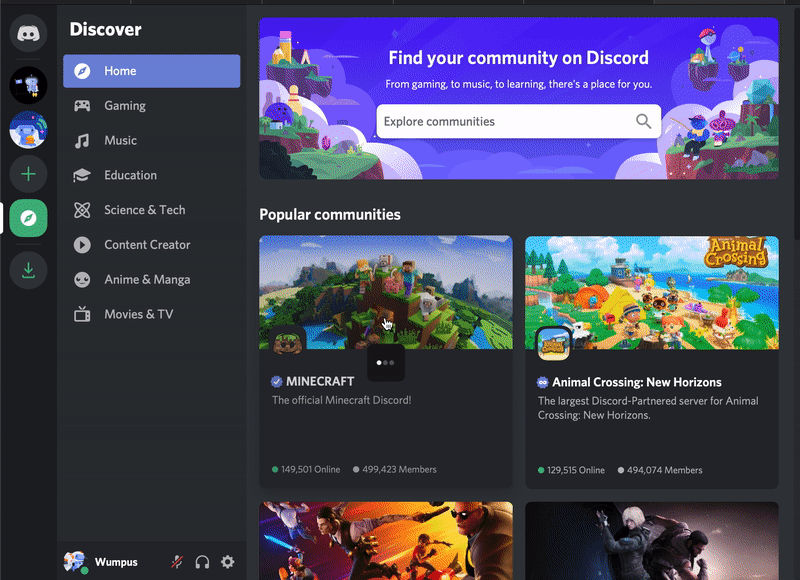Click the three-dot loading indicator on Minecraft card
800x580 pixels.
pos(385,363)
